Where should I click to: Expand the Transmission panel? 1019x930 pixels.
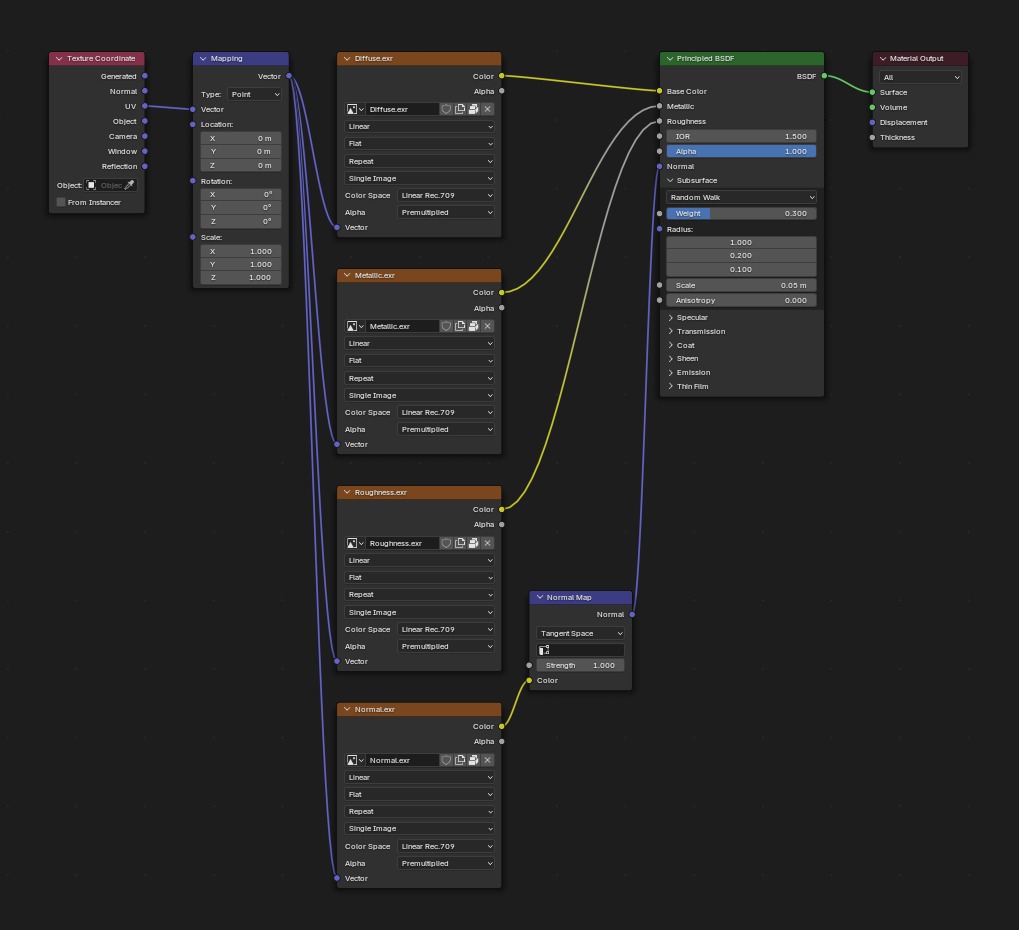coord(671,331)
